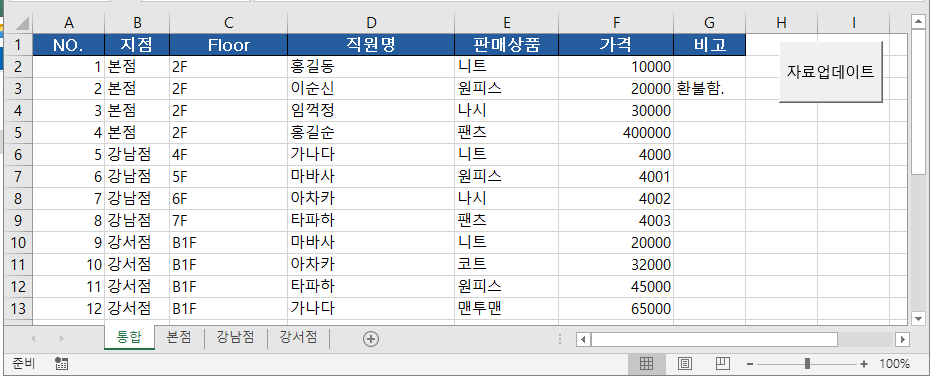The image size is (930, 376).
Task: Click the horizontal scrollbar left arrow
Action: (583, 339)
